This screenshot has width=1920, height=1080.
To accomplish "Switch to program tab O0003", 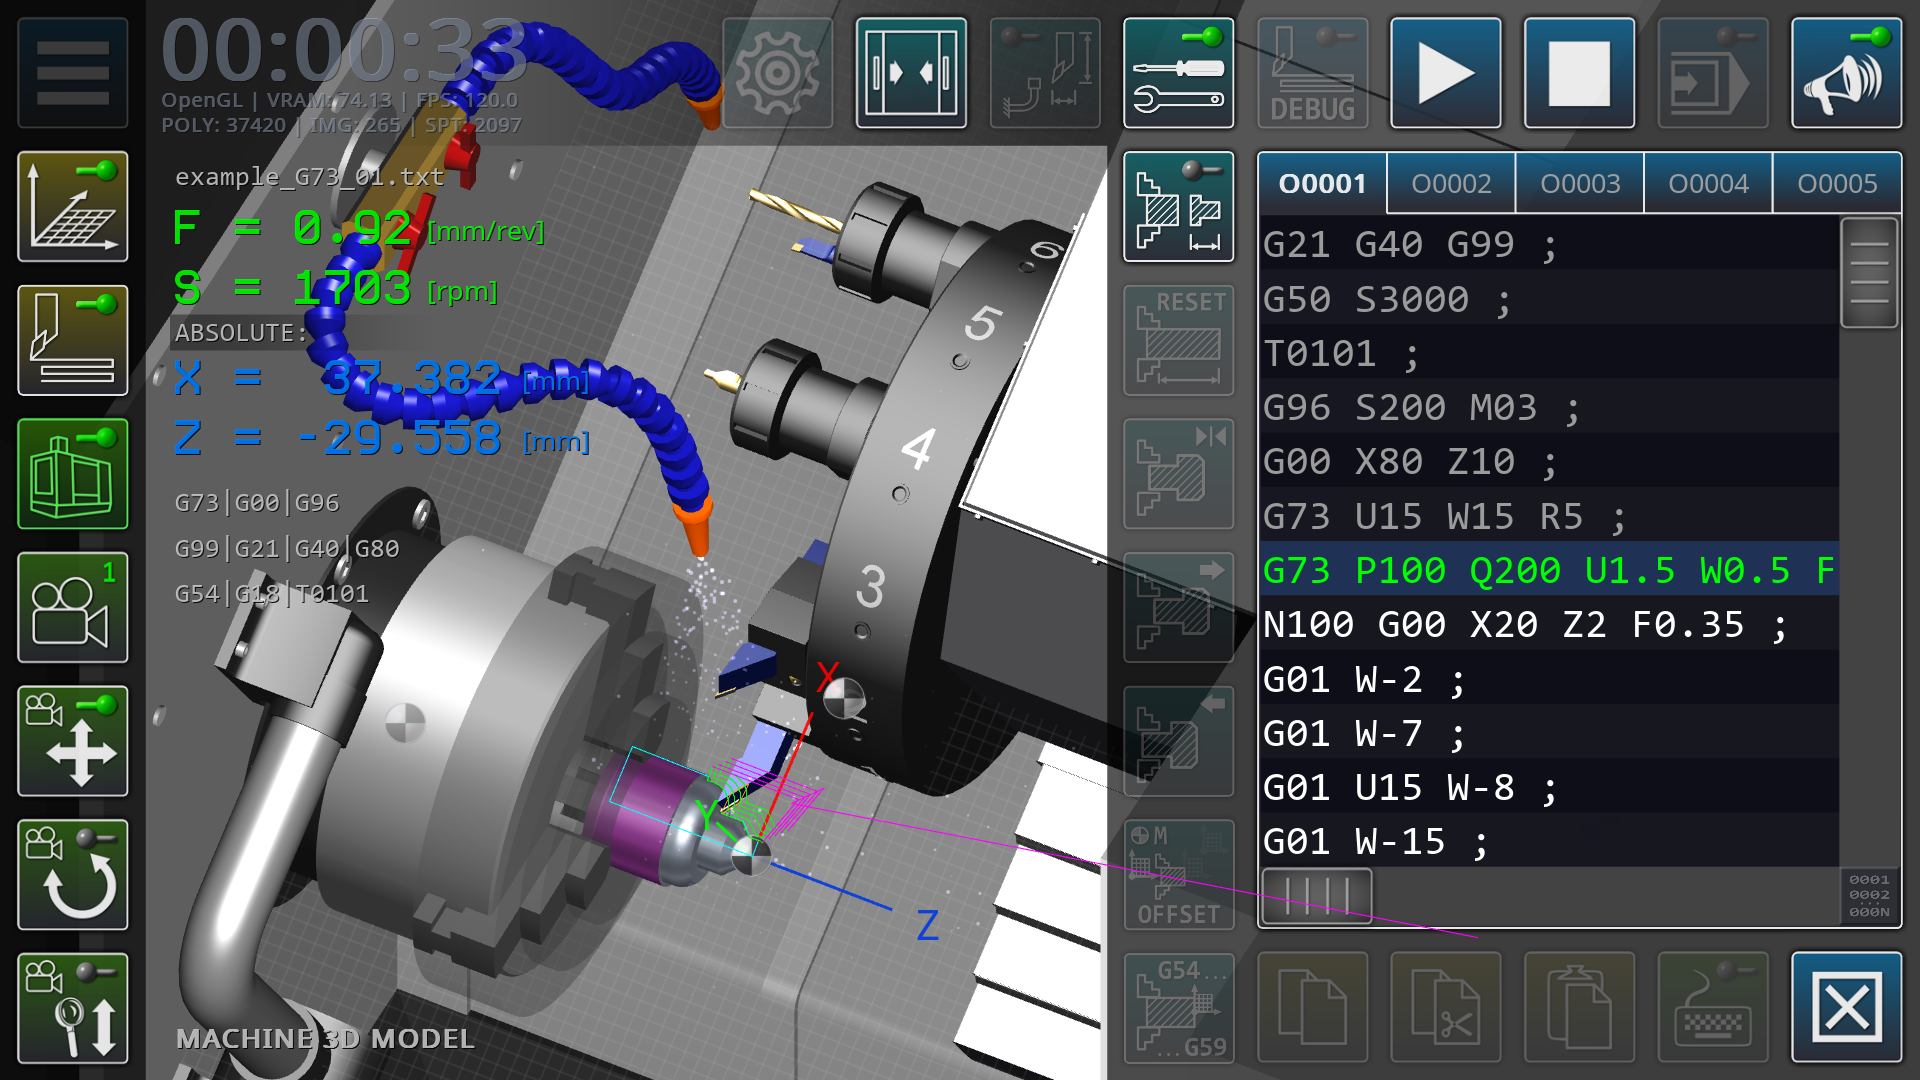I will click(x=1579, y=184).
